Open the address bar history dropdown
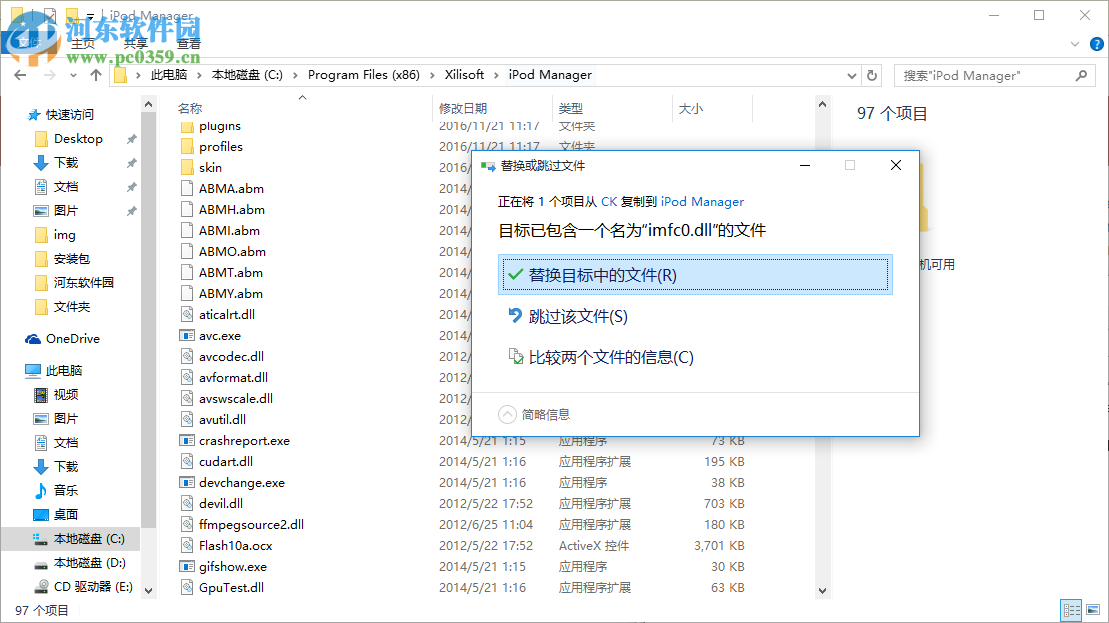The image size is (1109, 623). pyautogui.click(x=851, y=75)
